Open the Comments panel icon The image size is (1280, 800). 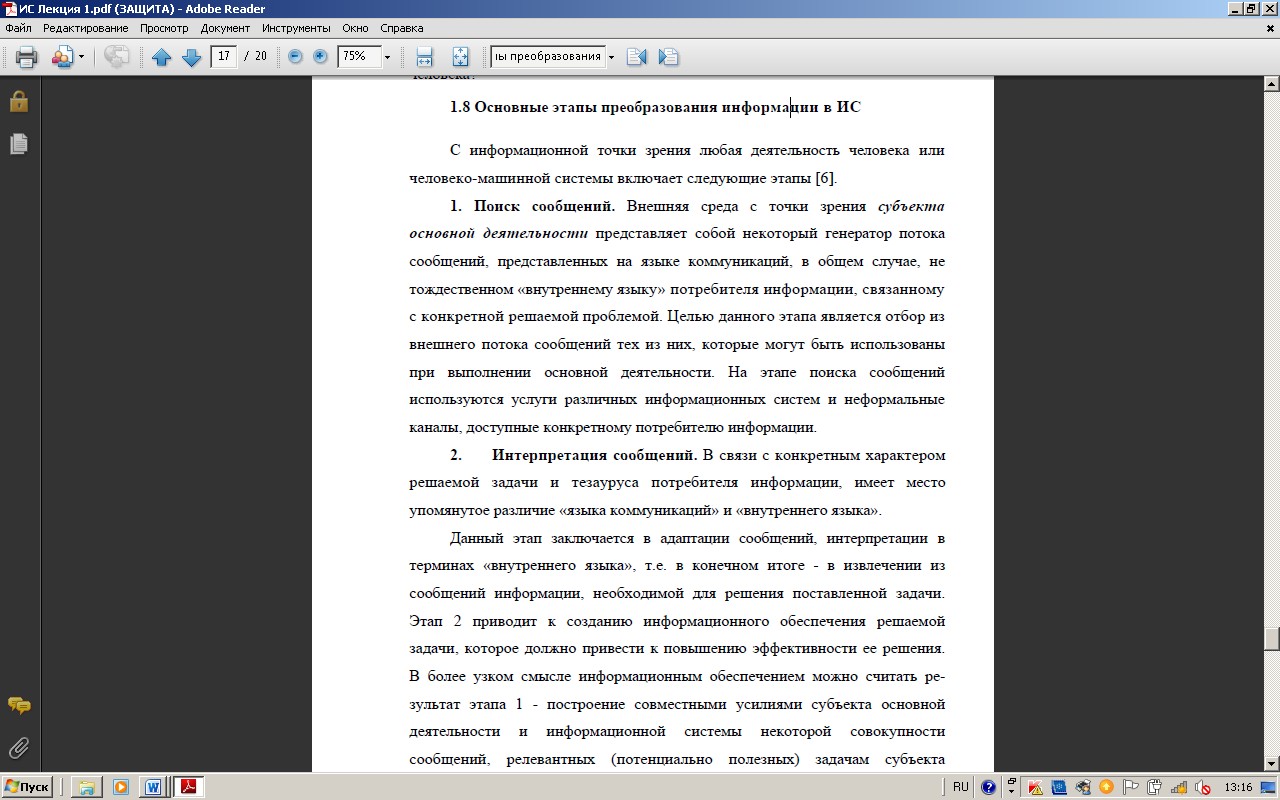19,706
